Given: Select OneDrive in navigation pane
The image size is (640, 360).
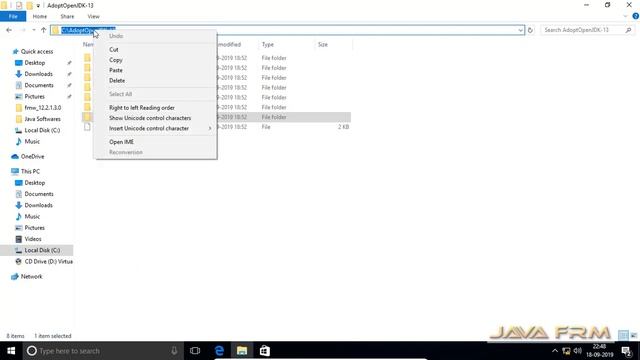Looking at the screenshot, I should (32, 156).
